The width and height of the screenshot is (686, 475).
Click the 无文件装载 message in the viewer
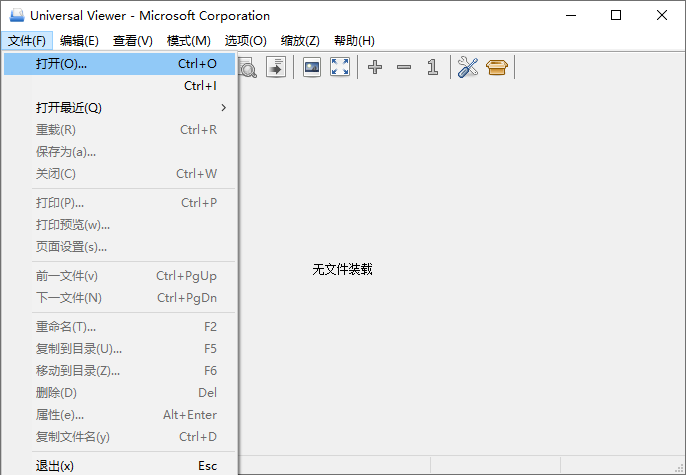coord(342,269)
